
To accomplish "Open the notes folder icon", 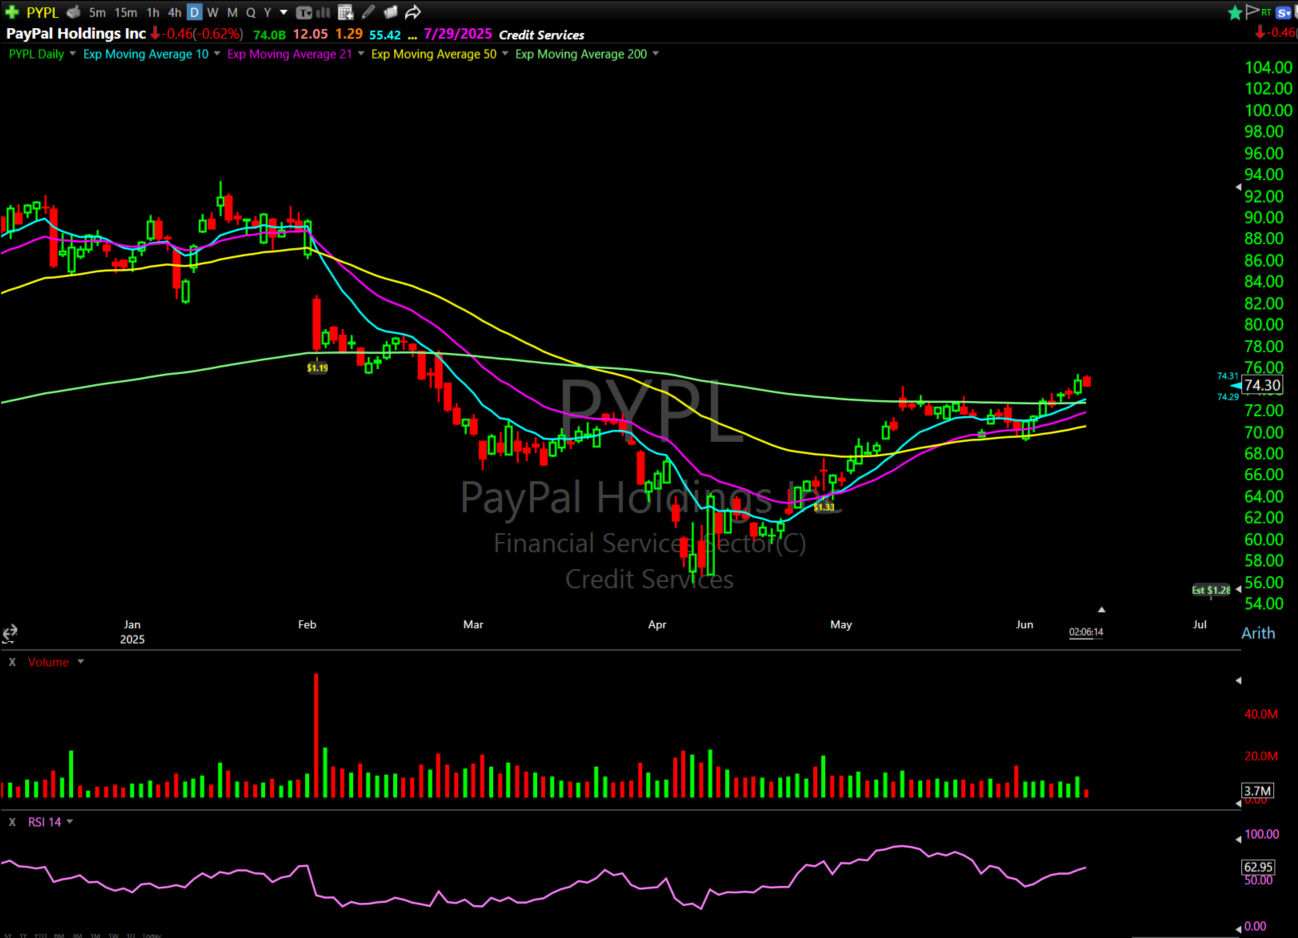I will tap(390, 12).
